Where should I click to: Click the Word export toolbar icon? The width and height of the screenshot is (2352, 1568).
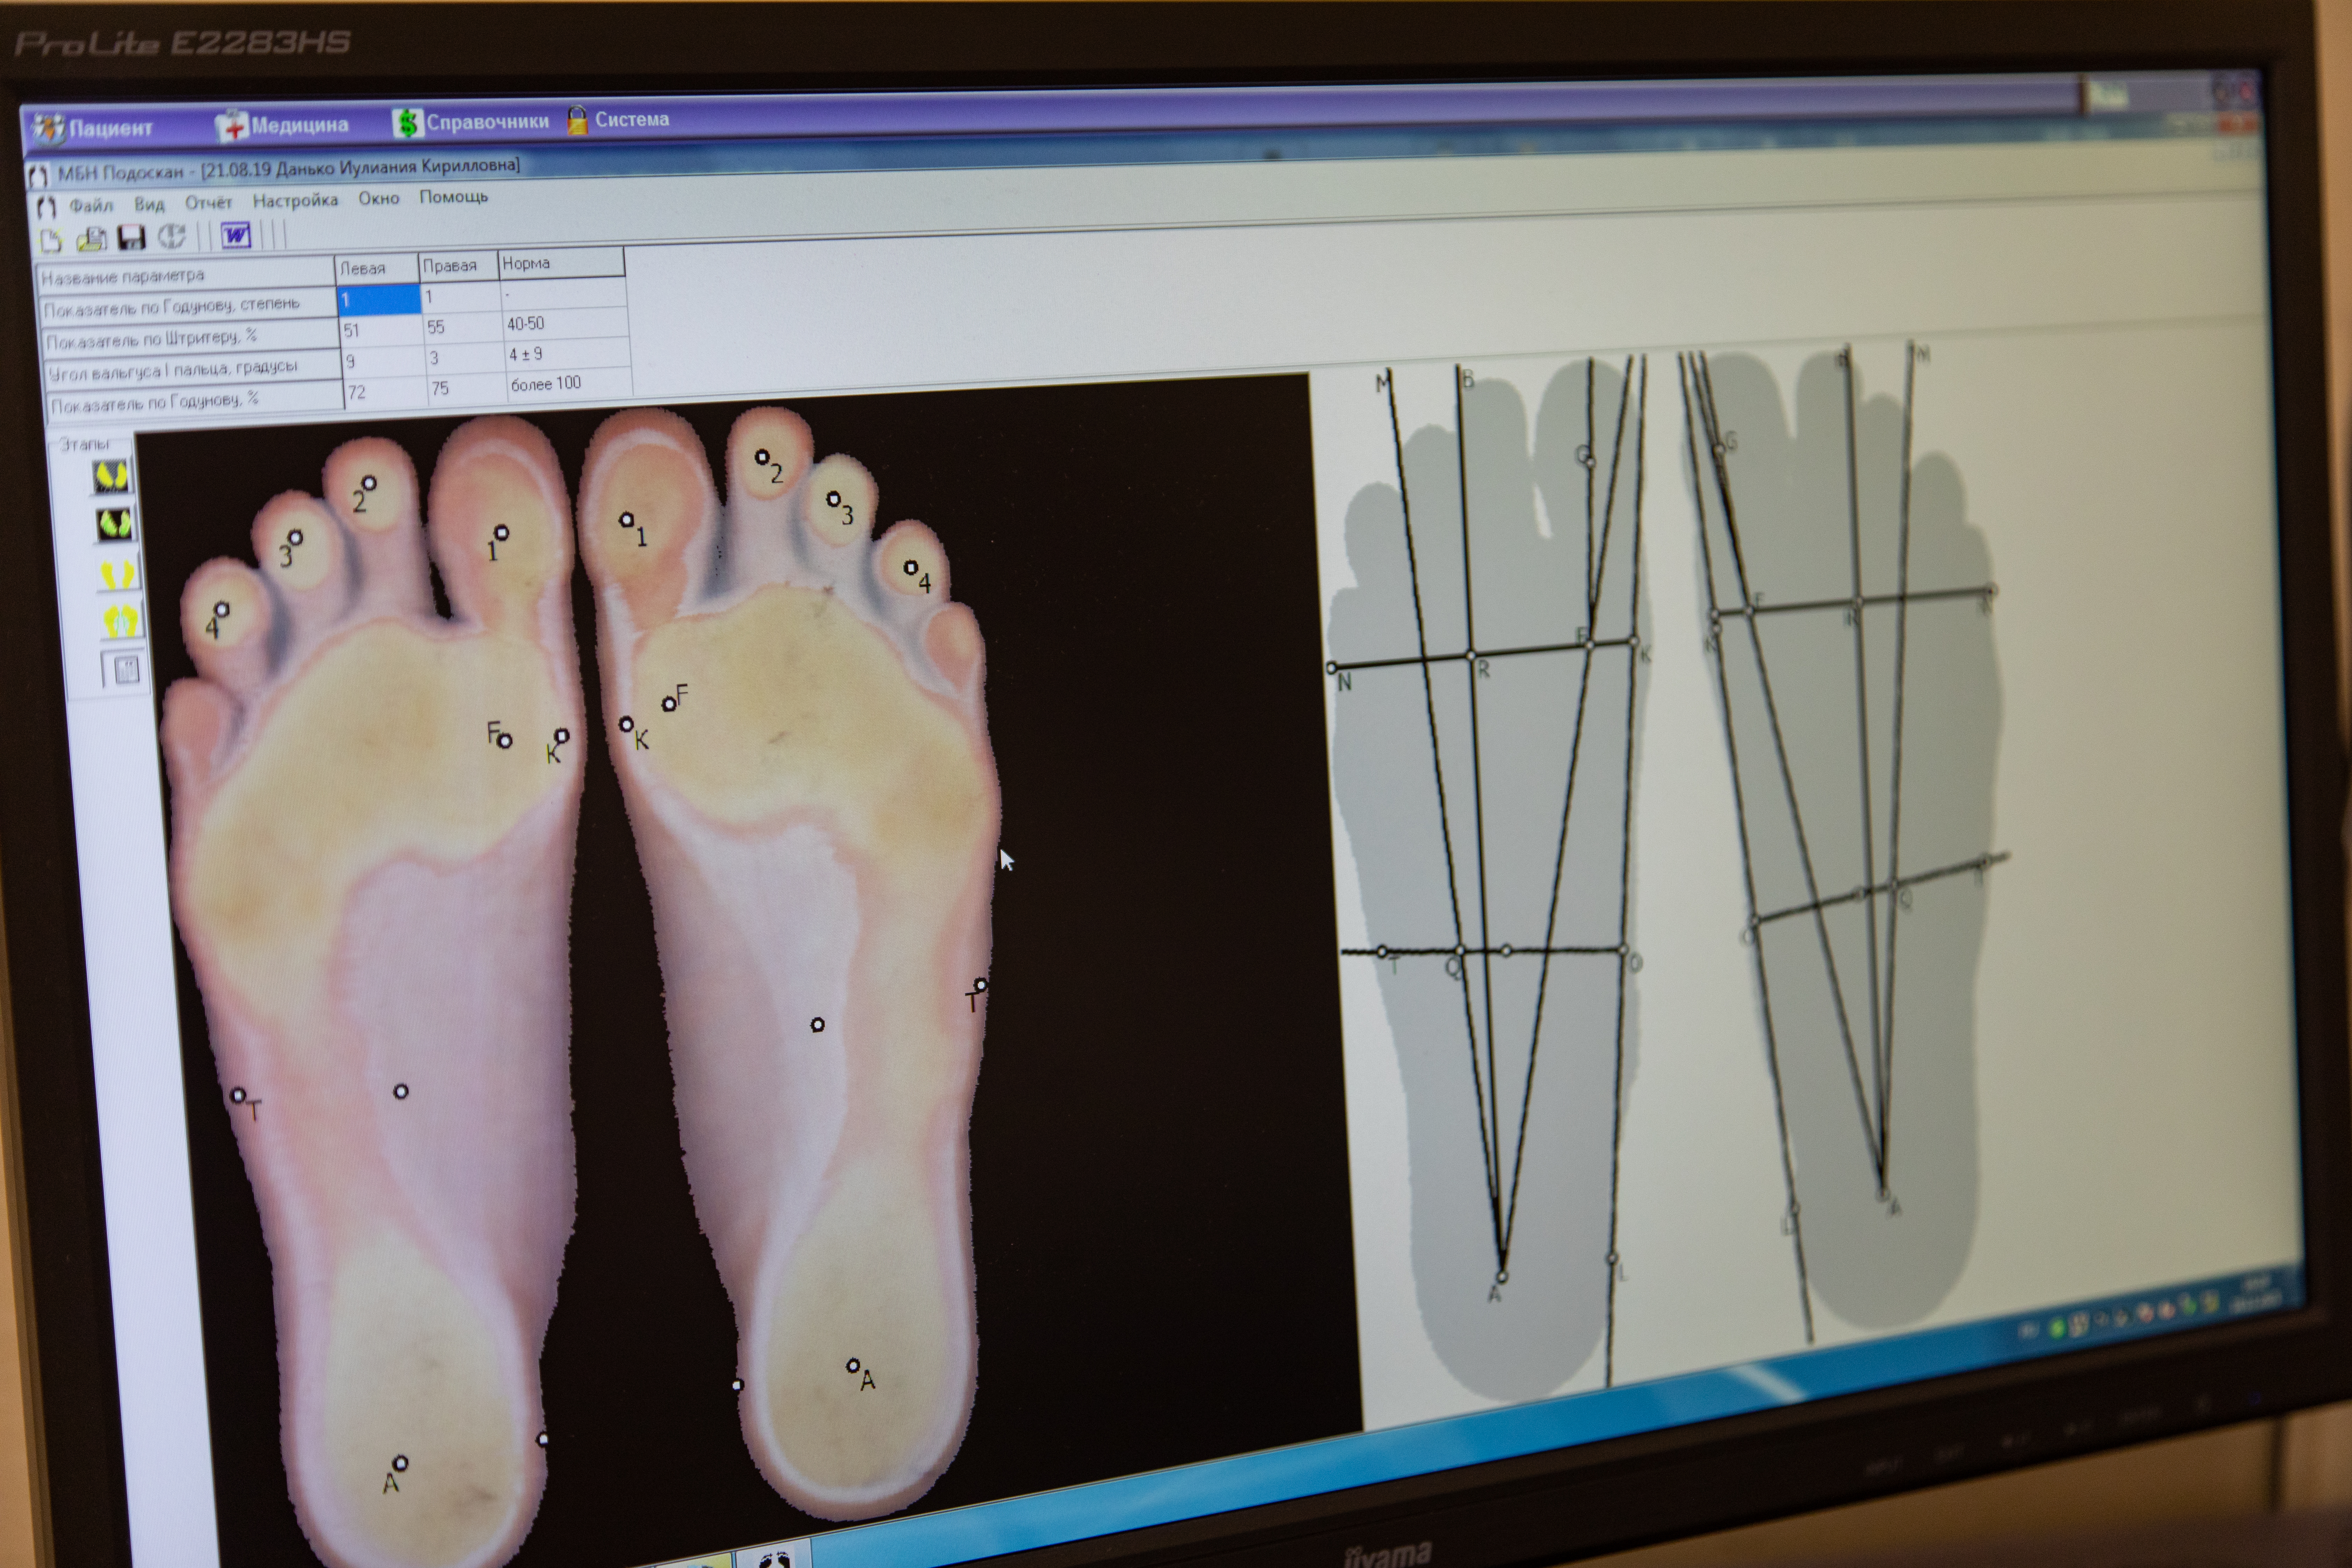[236, 235]
